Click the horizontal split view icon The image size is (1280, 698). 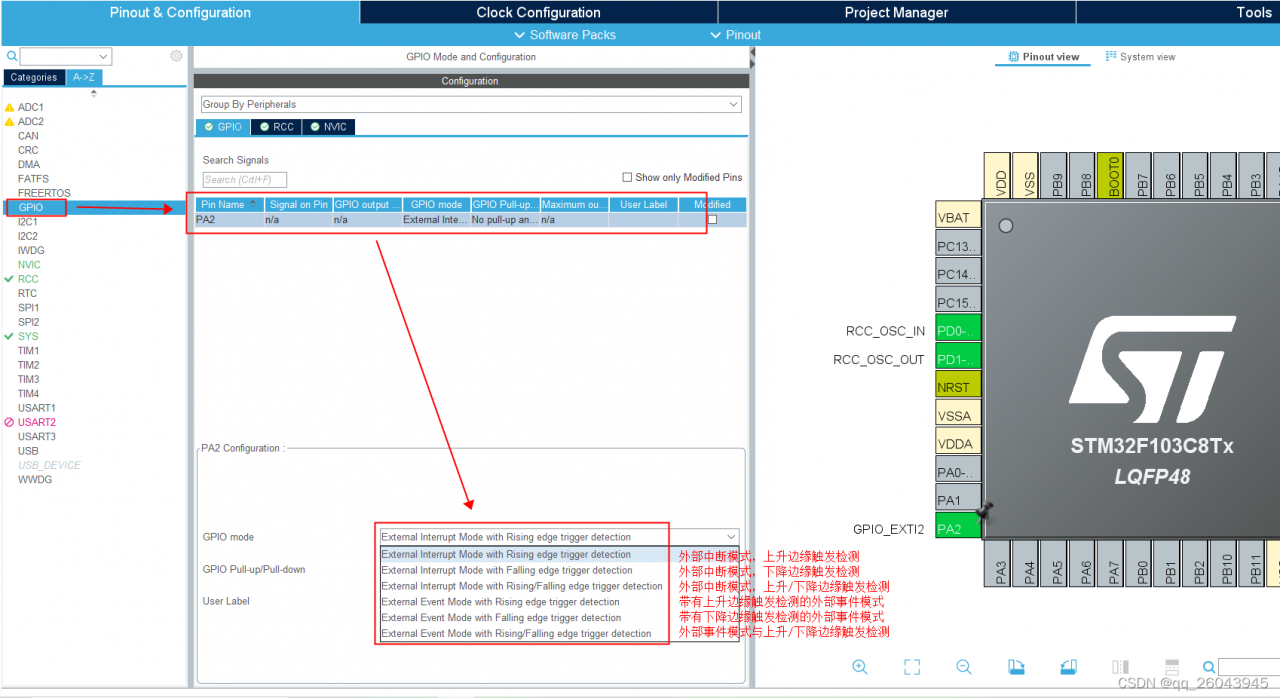coord(1172,667)
